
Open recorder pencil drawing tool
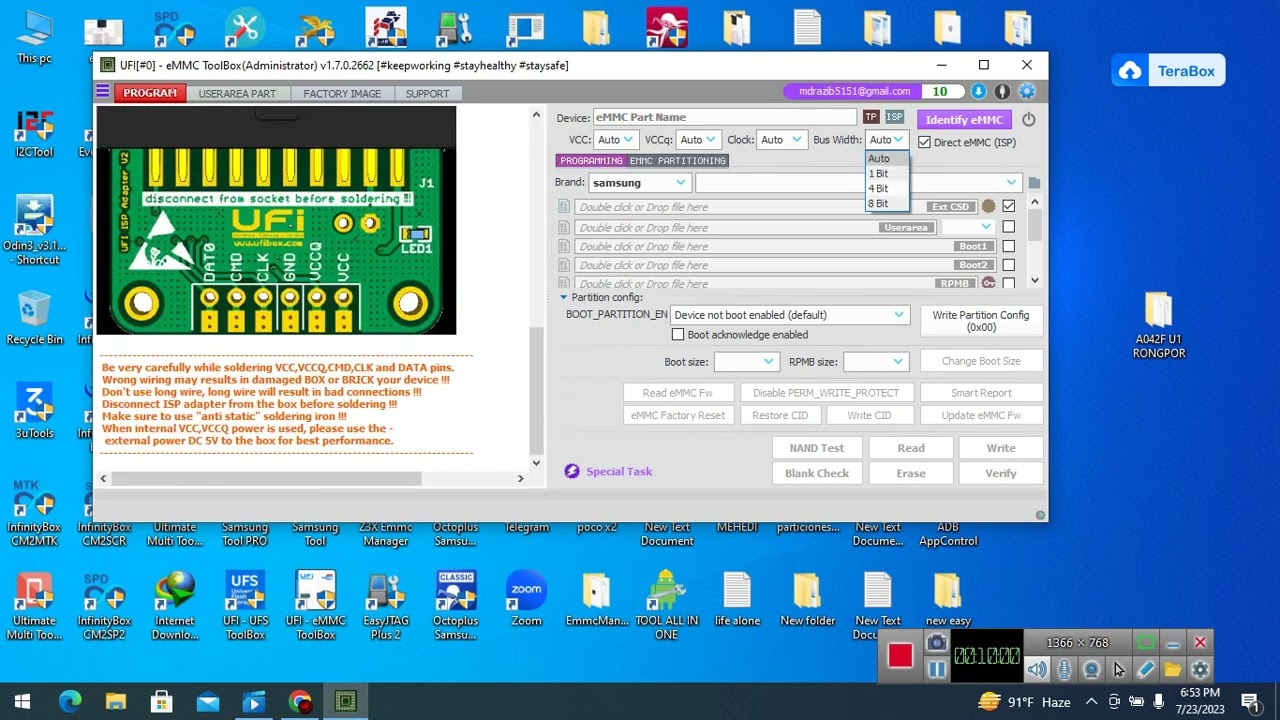pos(1146,670)
